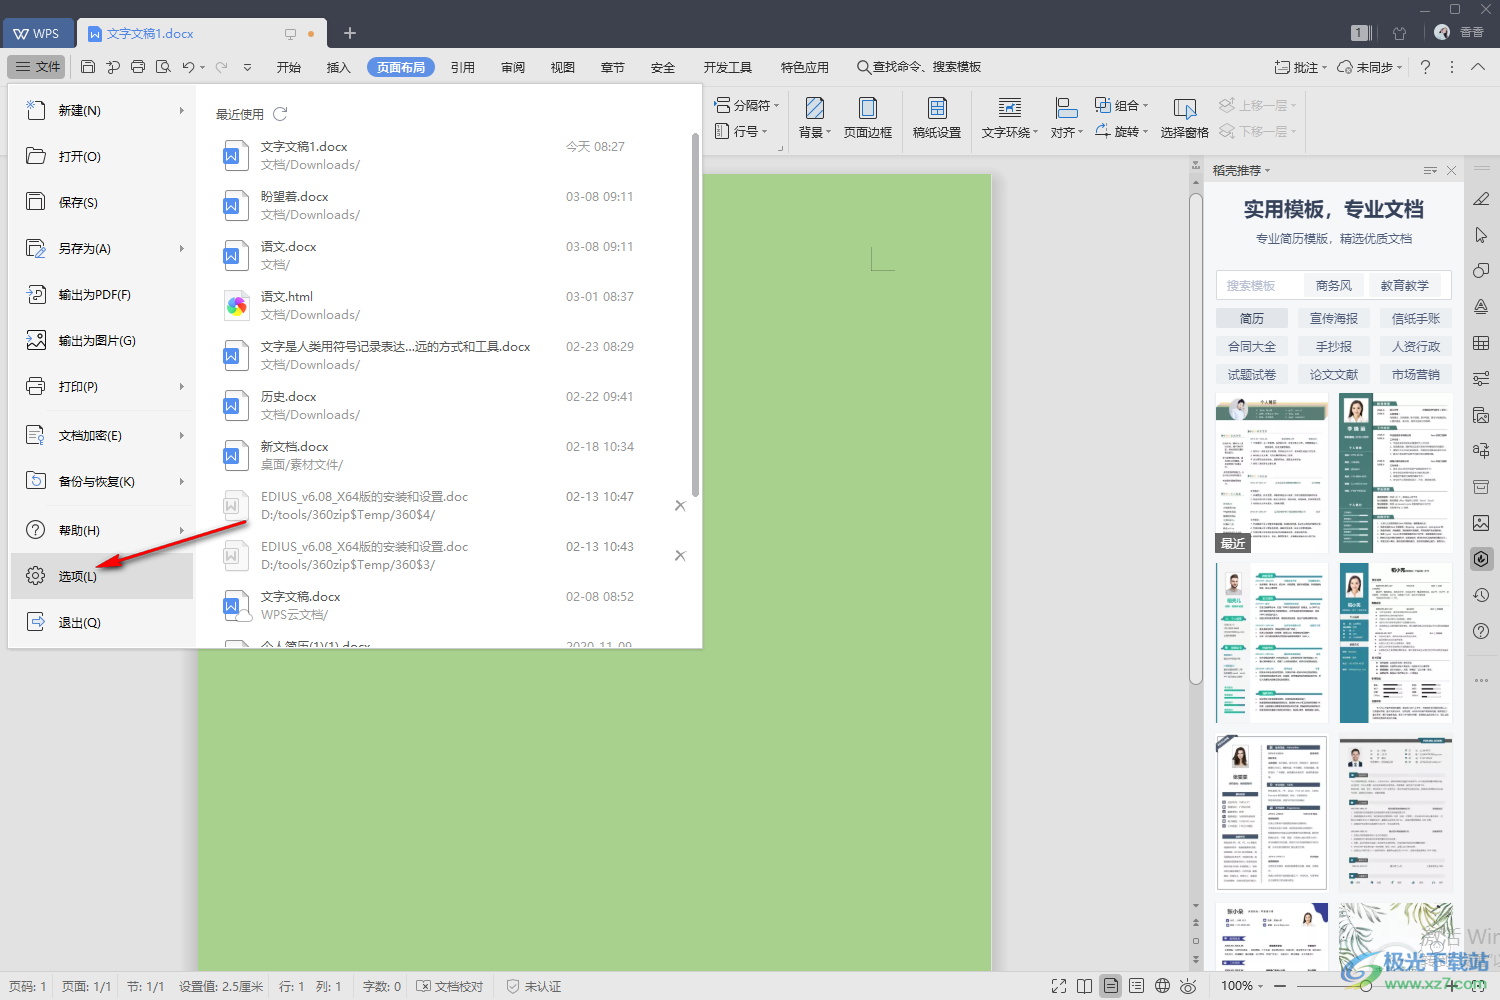The height and width of the screenshot is (1000, 1500).
Task: Open recent file 盼望着.docx
Action: point(446,205)
